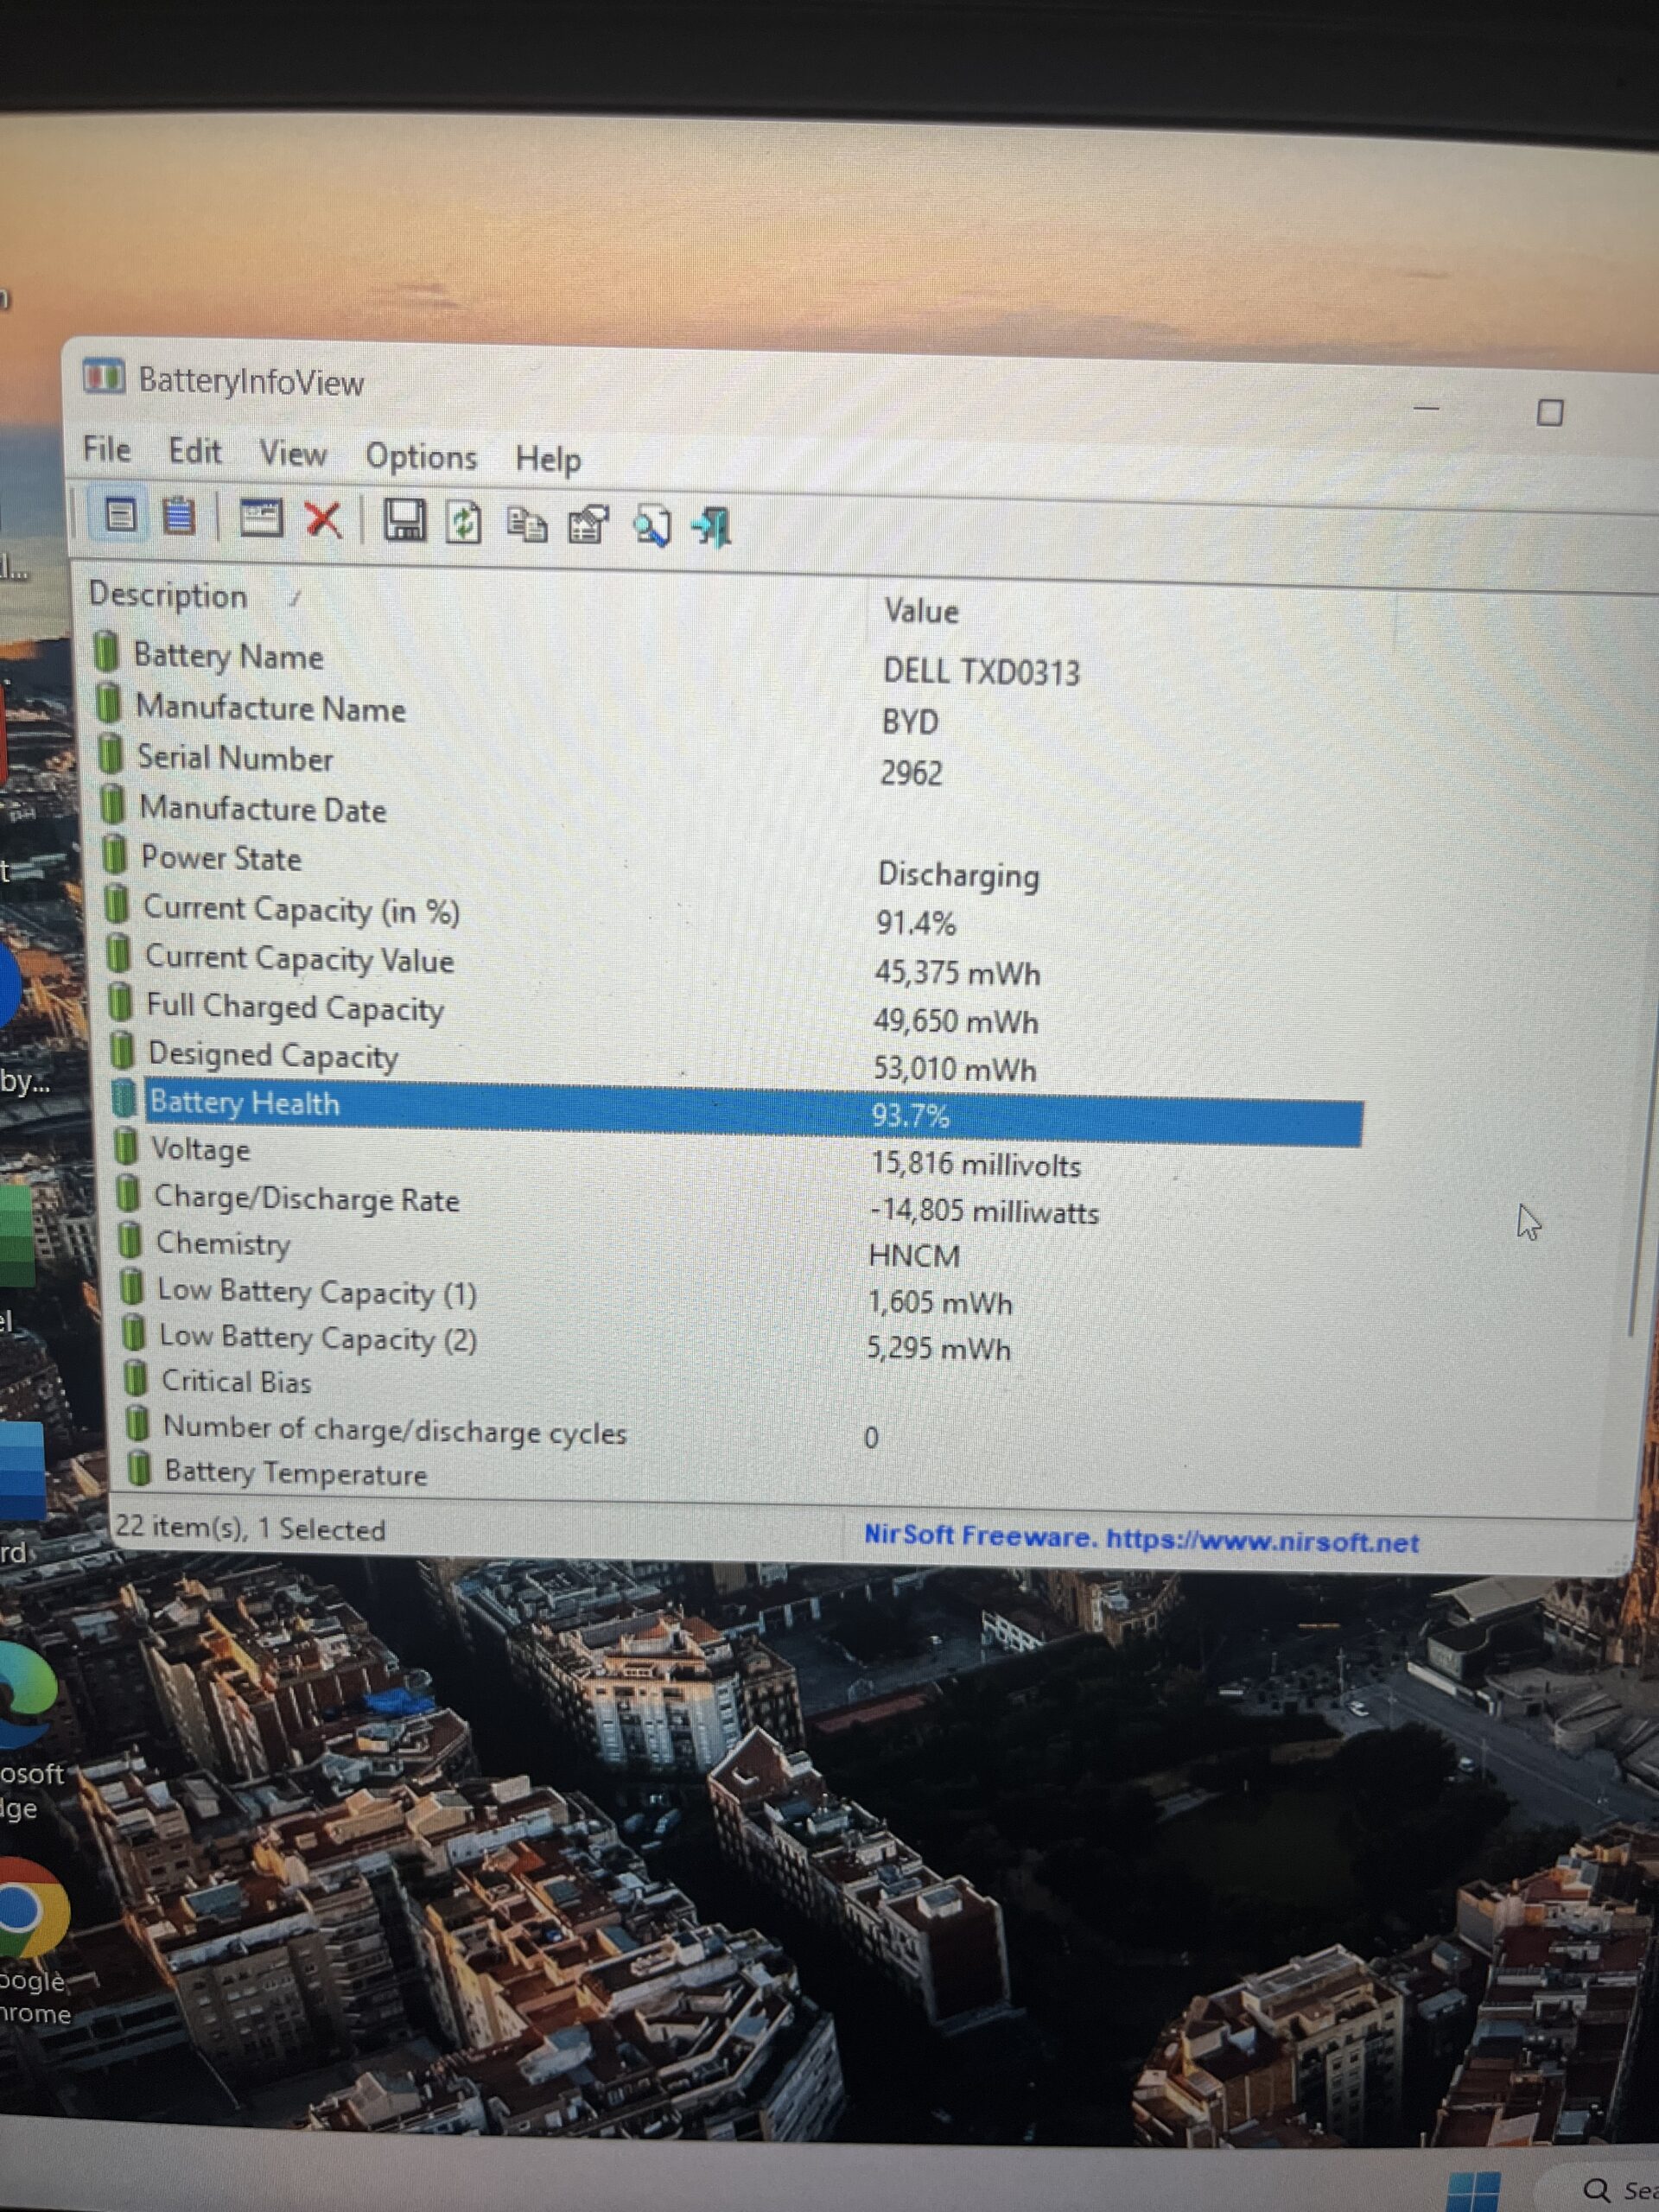Open the battery information window toolbar icon

point(261,518)
